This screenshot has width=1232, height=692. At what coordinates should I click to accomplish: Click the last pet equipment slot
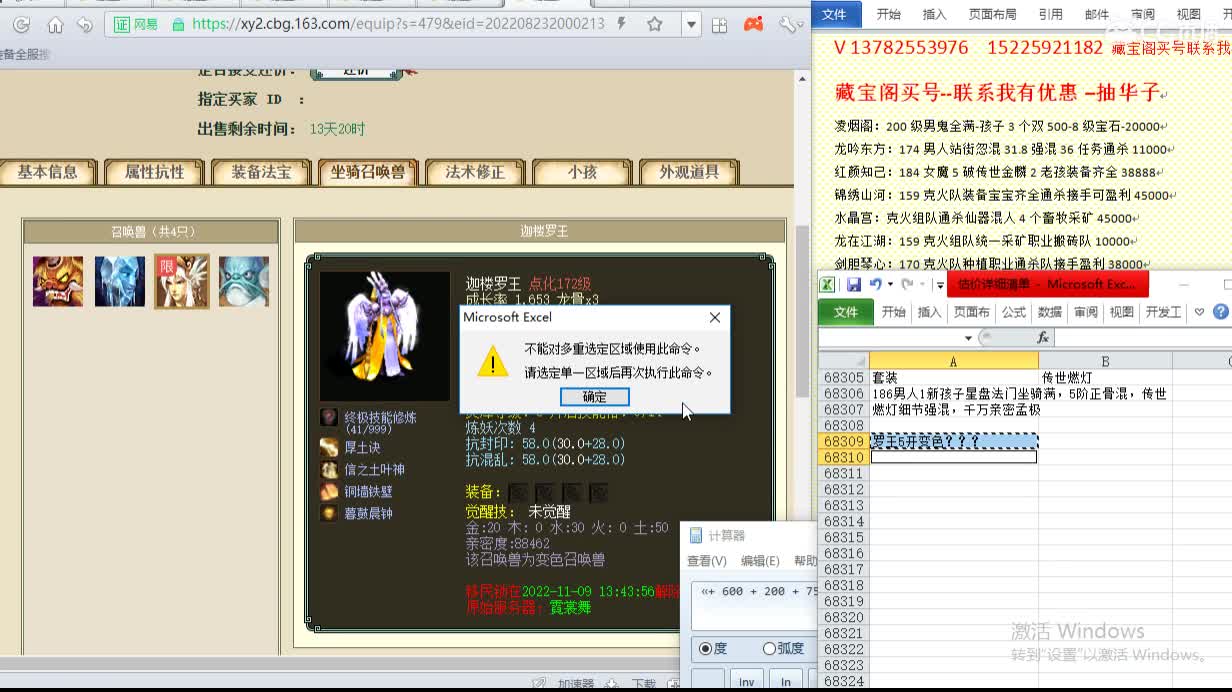click(x=598, y=492)
